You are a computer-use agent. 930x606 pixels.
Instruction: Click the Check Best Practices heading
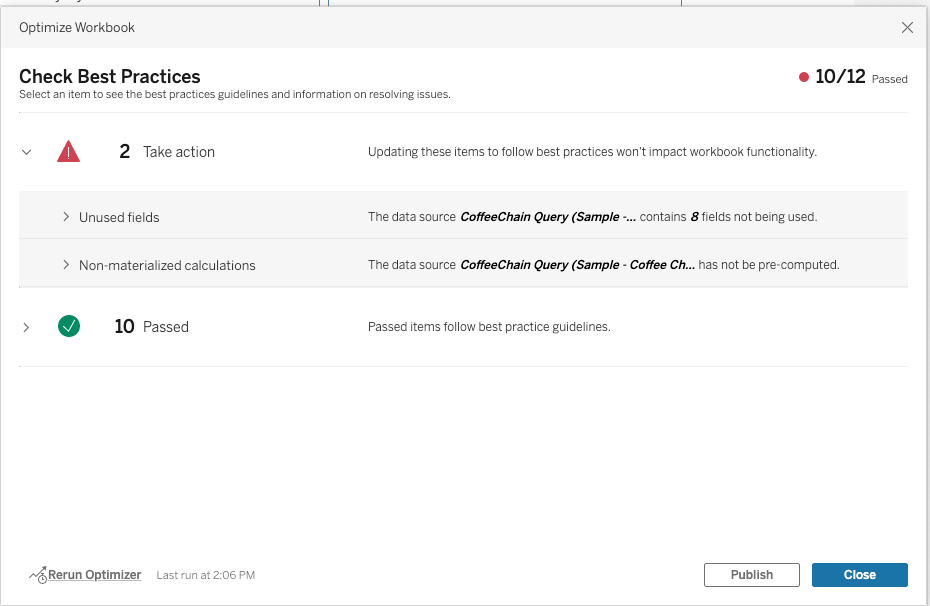[x=110, y=76]
